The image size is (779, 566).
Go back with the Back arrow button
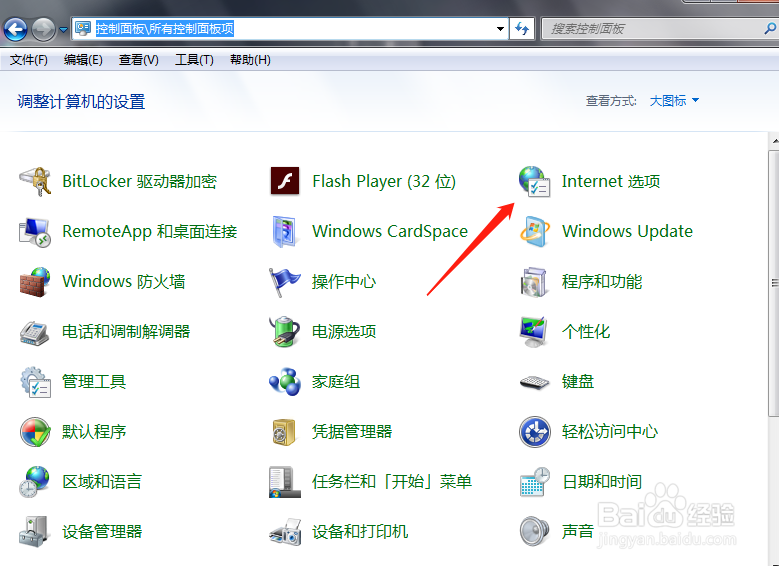[x=15, y=29]
